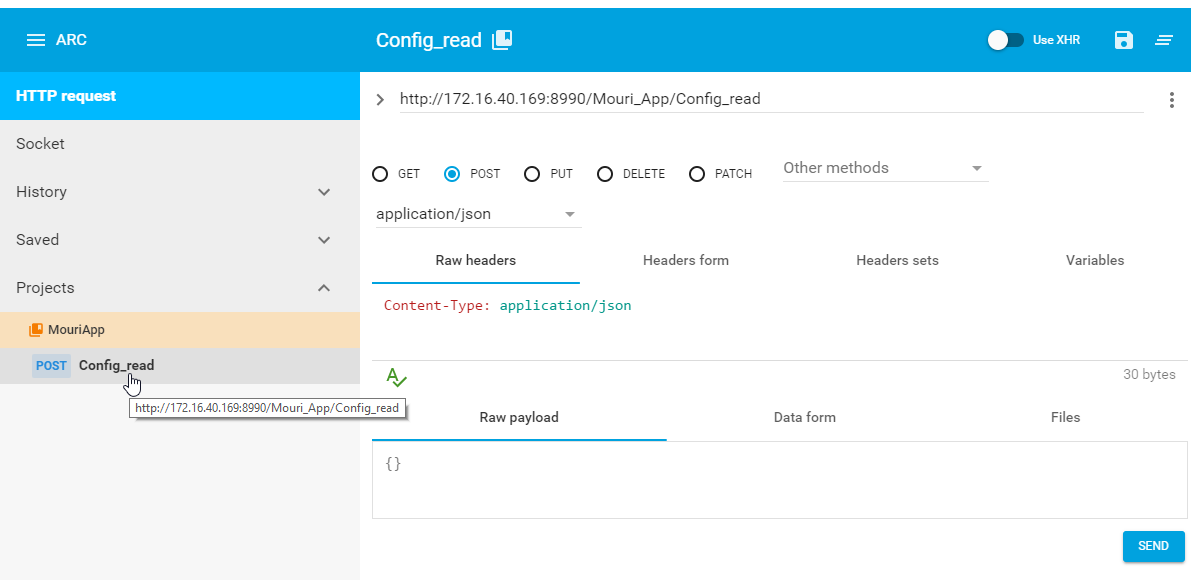Click the duplicate icon beside Config_read title
The height and width of the screenshot is (580, 1191).
point(501,39)
